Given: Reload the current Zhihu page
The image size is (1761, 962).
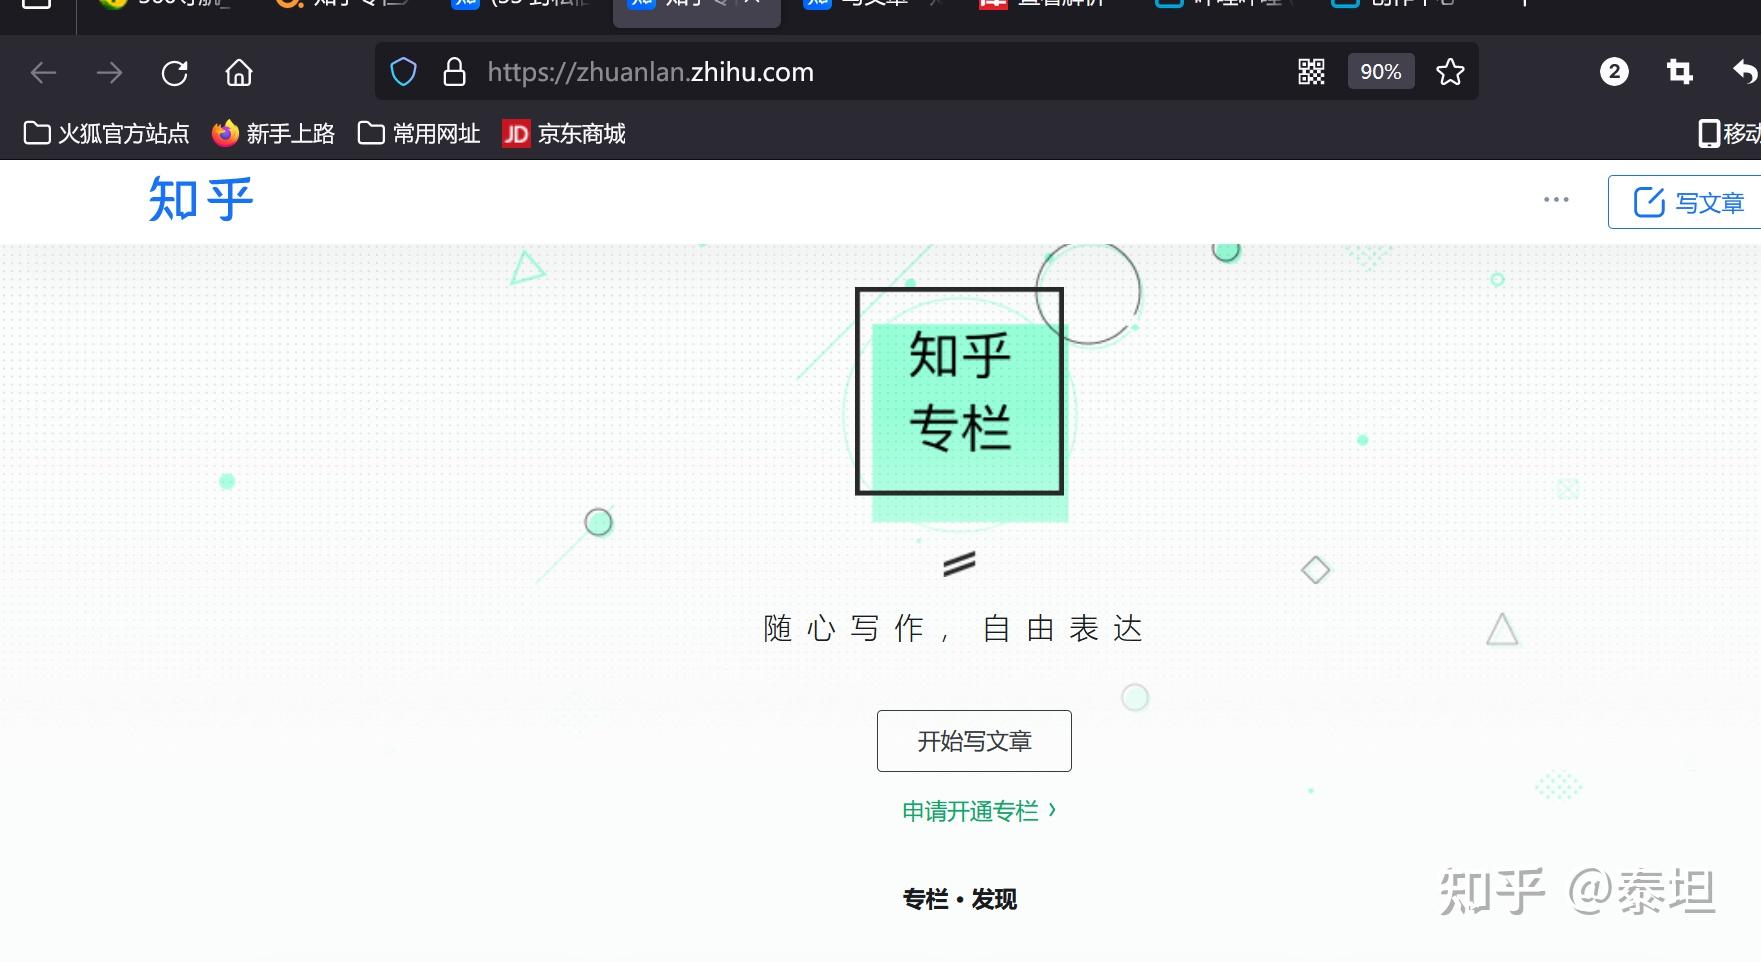Looking at the screenshot, I should tap(175, 72).
